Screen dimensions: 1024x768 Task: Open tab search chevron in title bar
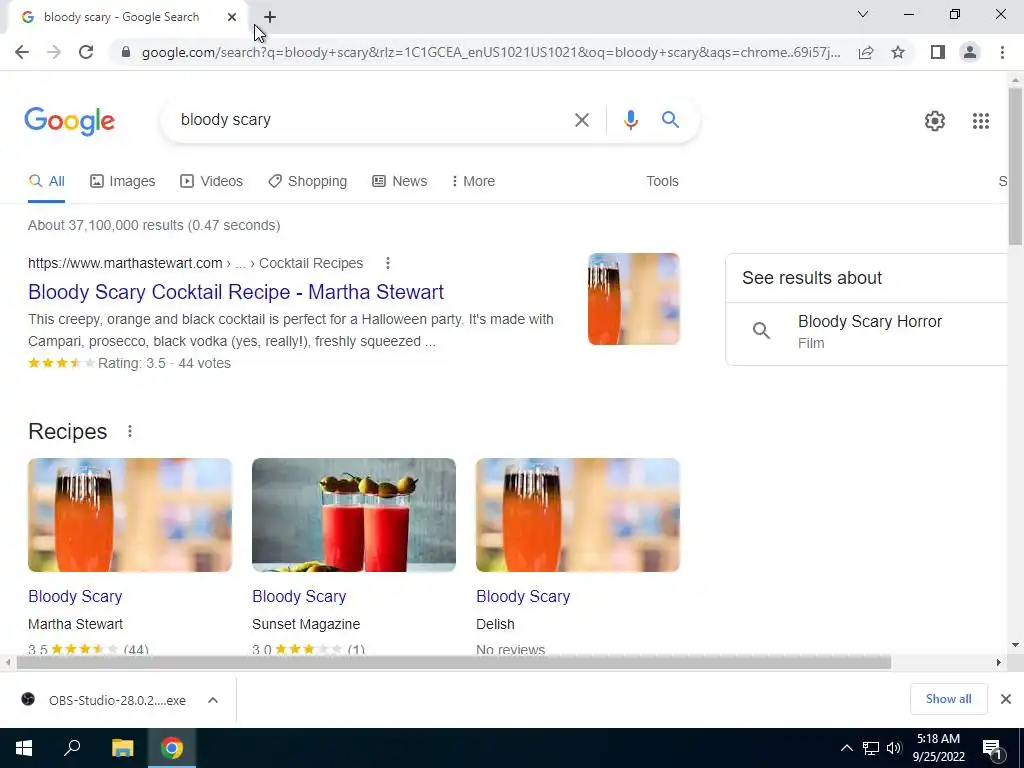(x=863, y=14)
